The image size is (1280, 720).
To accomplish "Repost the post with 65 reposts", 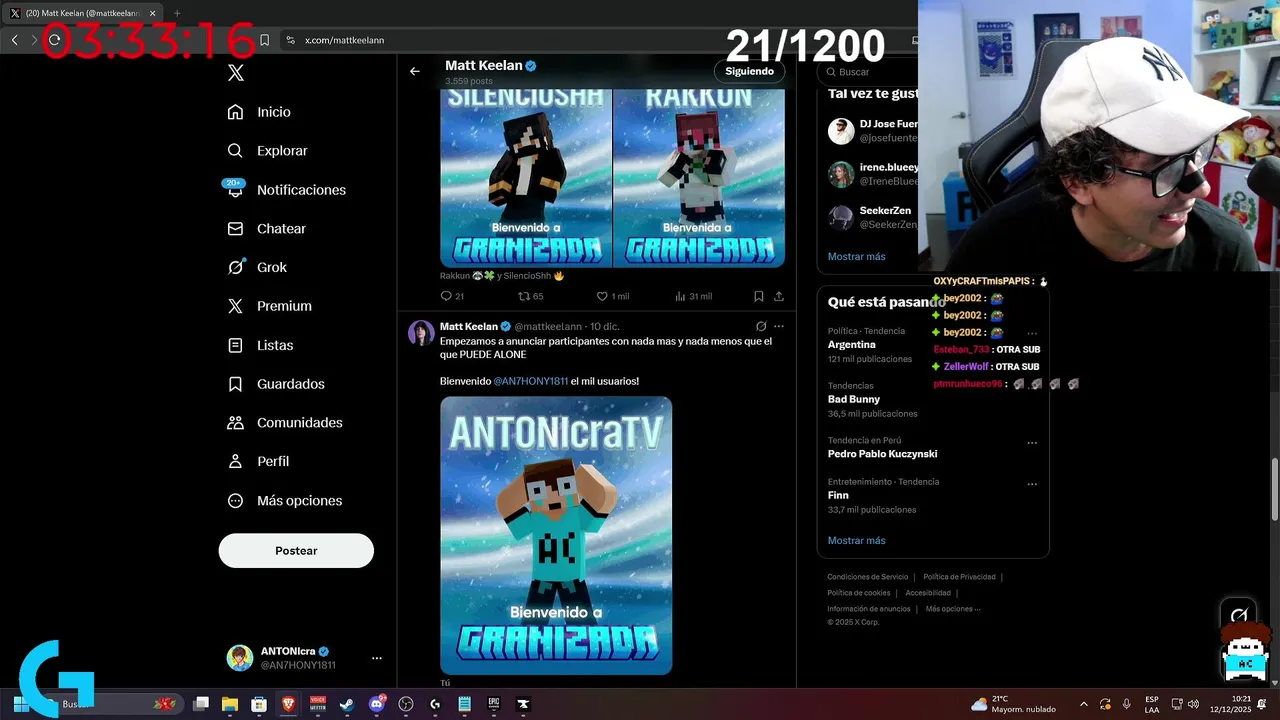I will [x=530, y=296].
